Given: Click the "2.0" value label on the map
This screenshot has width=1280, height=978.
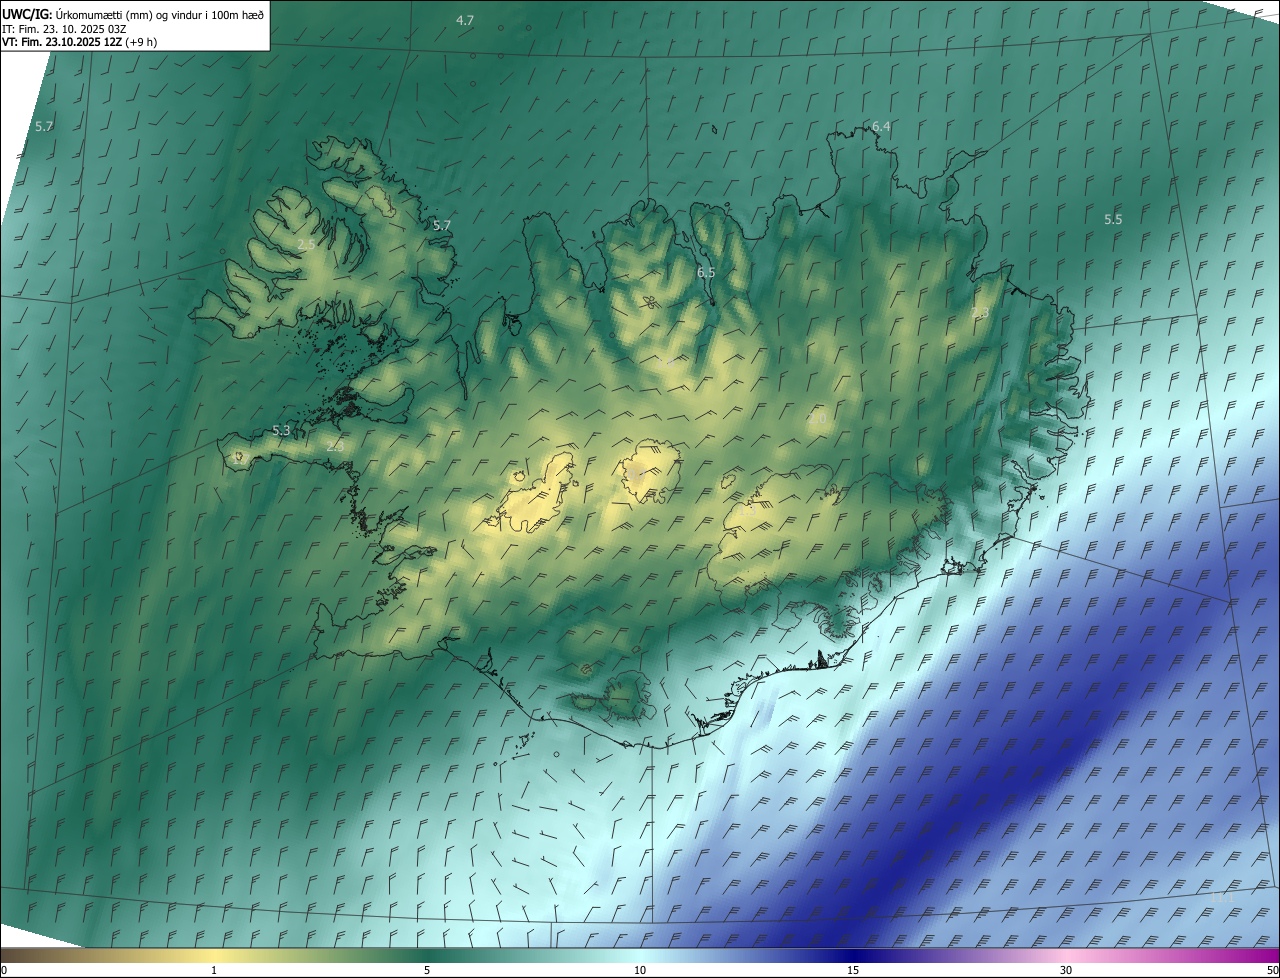Looking at the screenshot, I should click(x=818, y=419).
